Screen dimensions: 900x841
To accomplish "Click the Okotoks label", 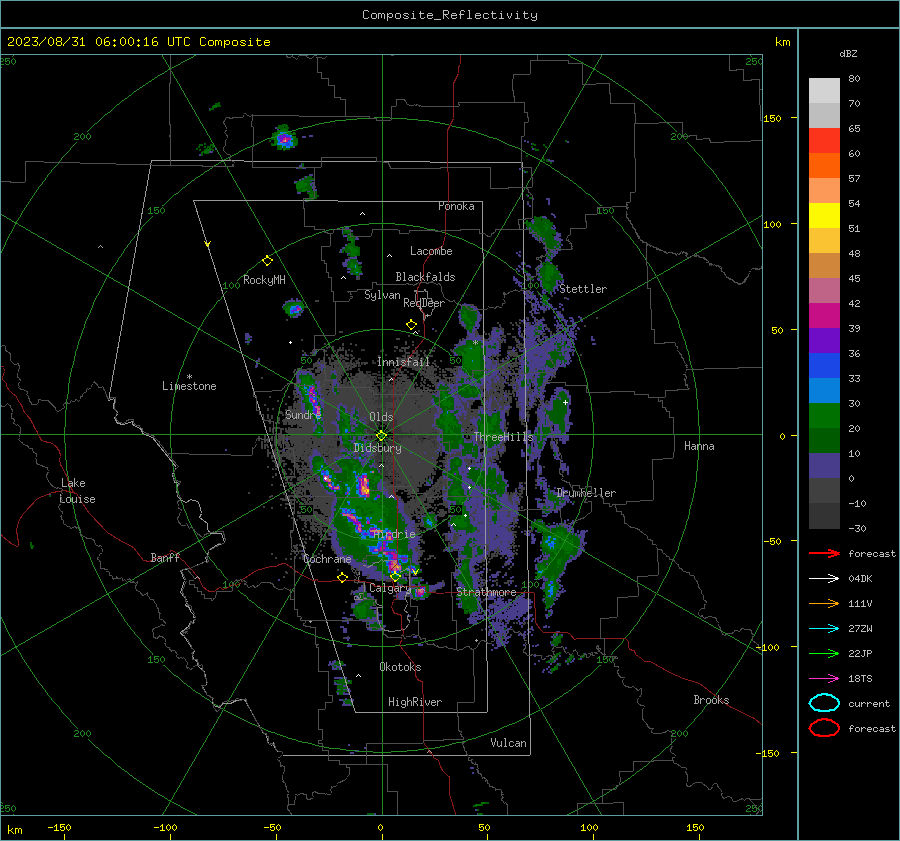I will tap(400, 667).
